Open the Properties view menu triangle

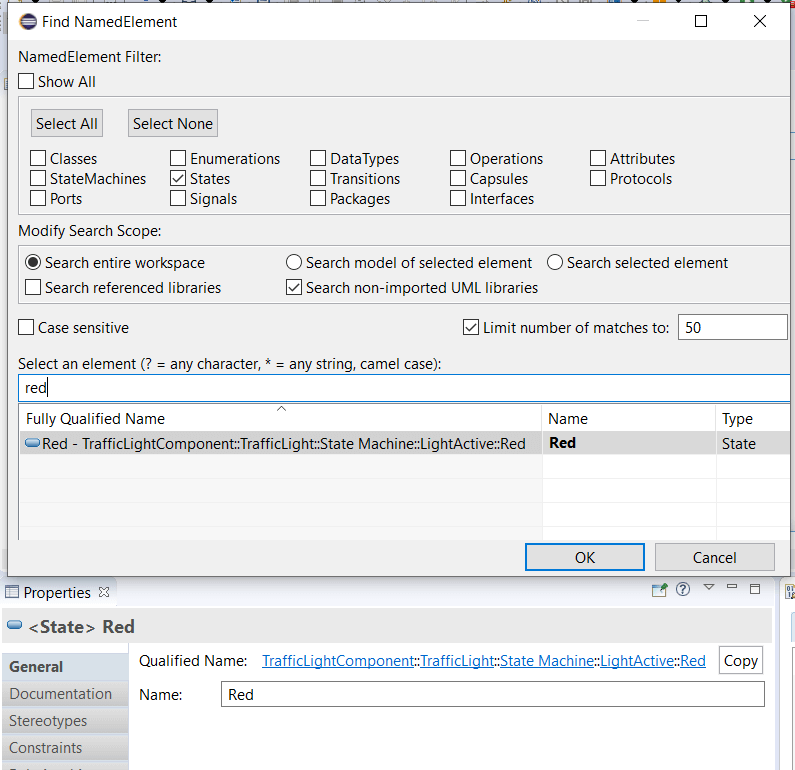pos(709,588)
